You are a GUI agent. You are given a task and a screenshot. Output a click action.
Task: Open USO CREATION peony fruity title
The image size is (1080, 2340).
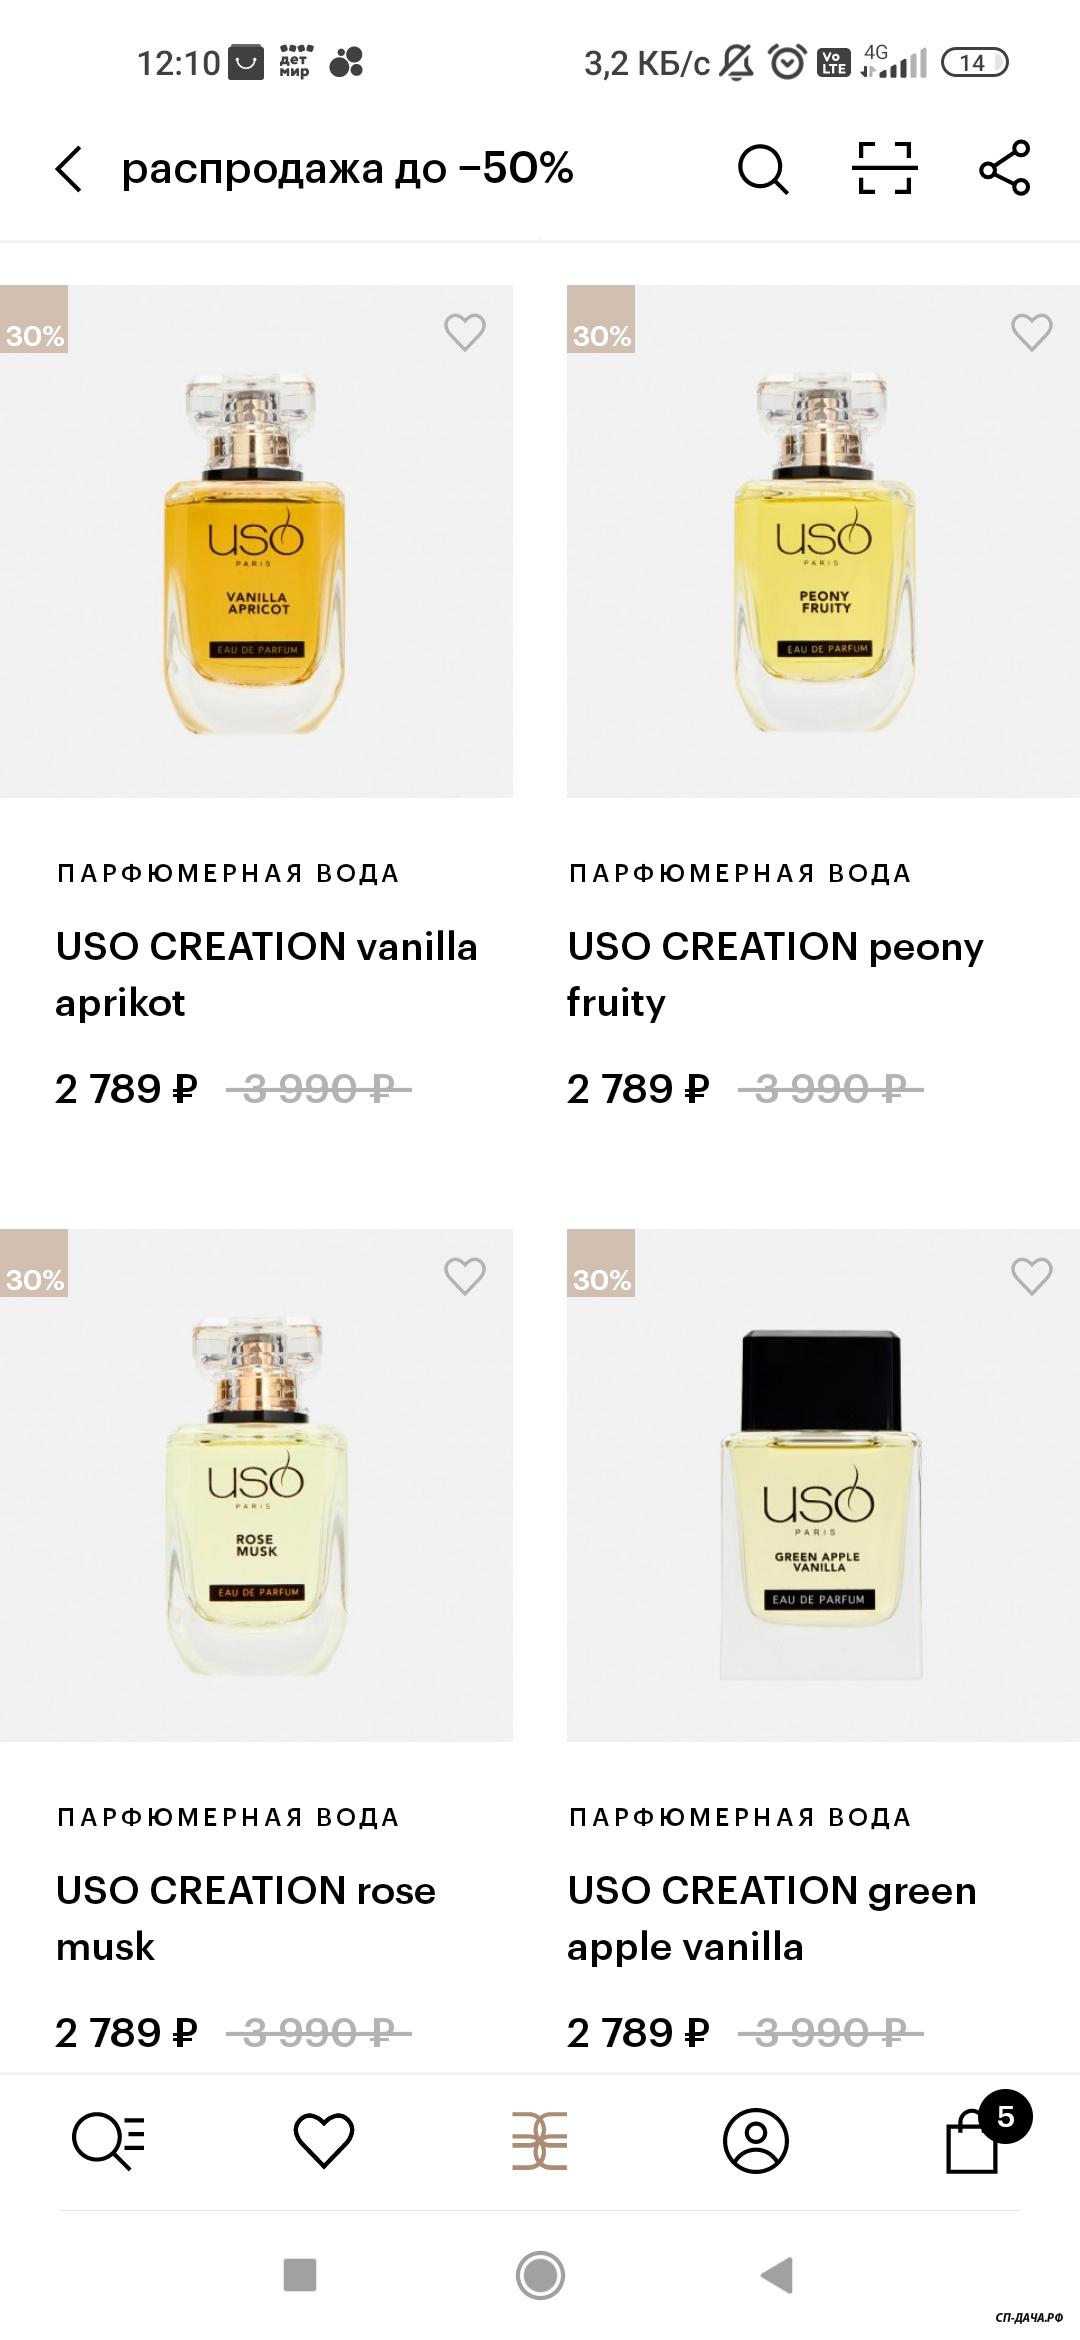(x=775, y=973)
